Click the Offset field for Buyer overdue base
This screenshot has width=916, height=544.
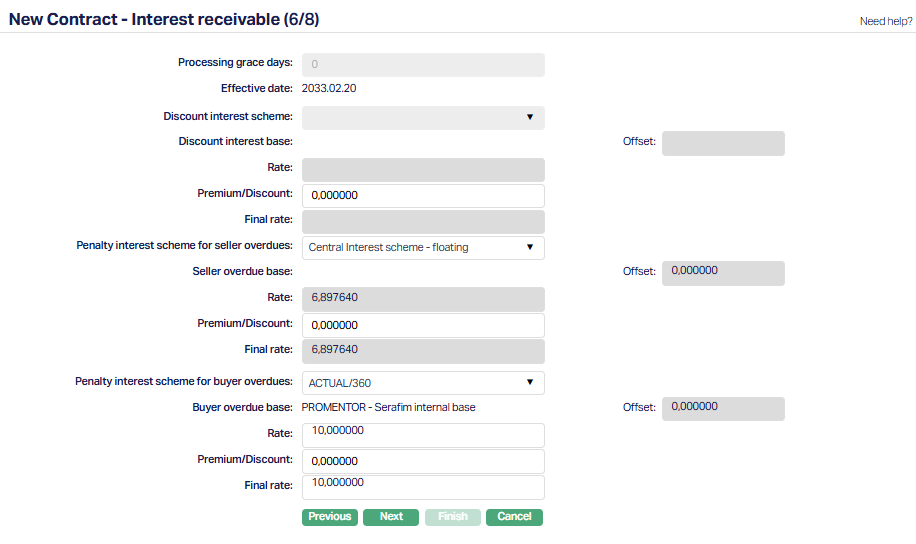pyautogui.click(x=722, y=408)
